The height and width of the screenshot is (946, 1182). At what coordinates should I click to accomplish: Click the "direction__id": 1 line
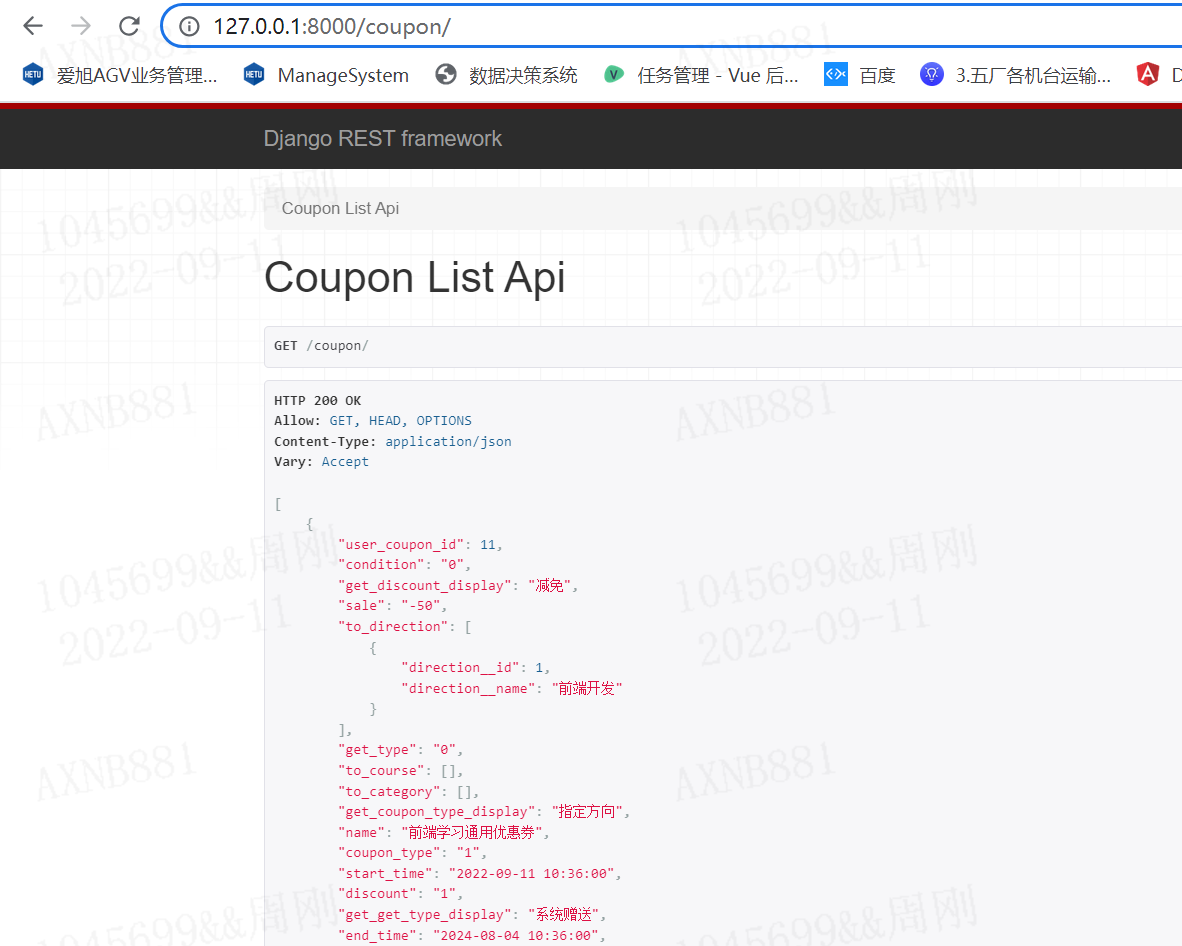[x=476, y=668]
